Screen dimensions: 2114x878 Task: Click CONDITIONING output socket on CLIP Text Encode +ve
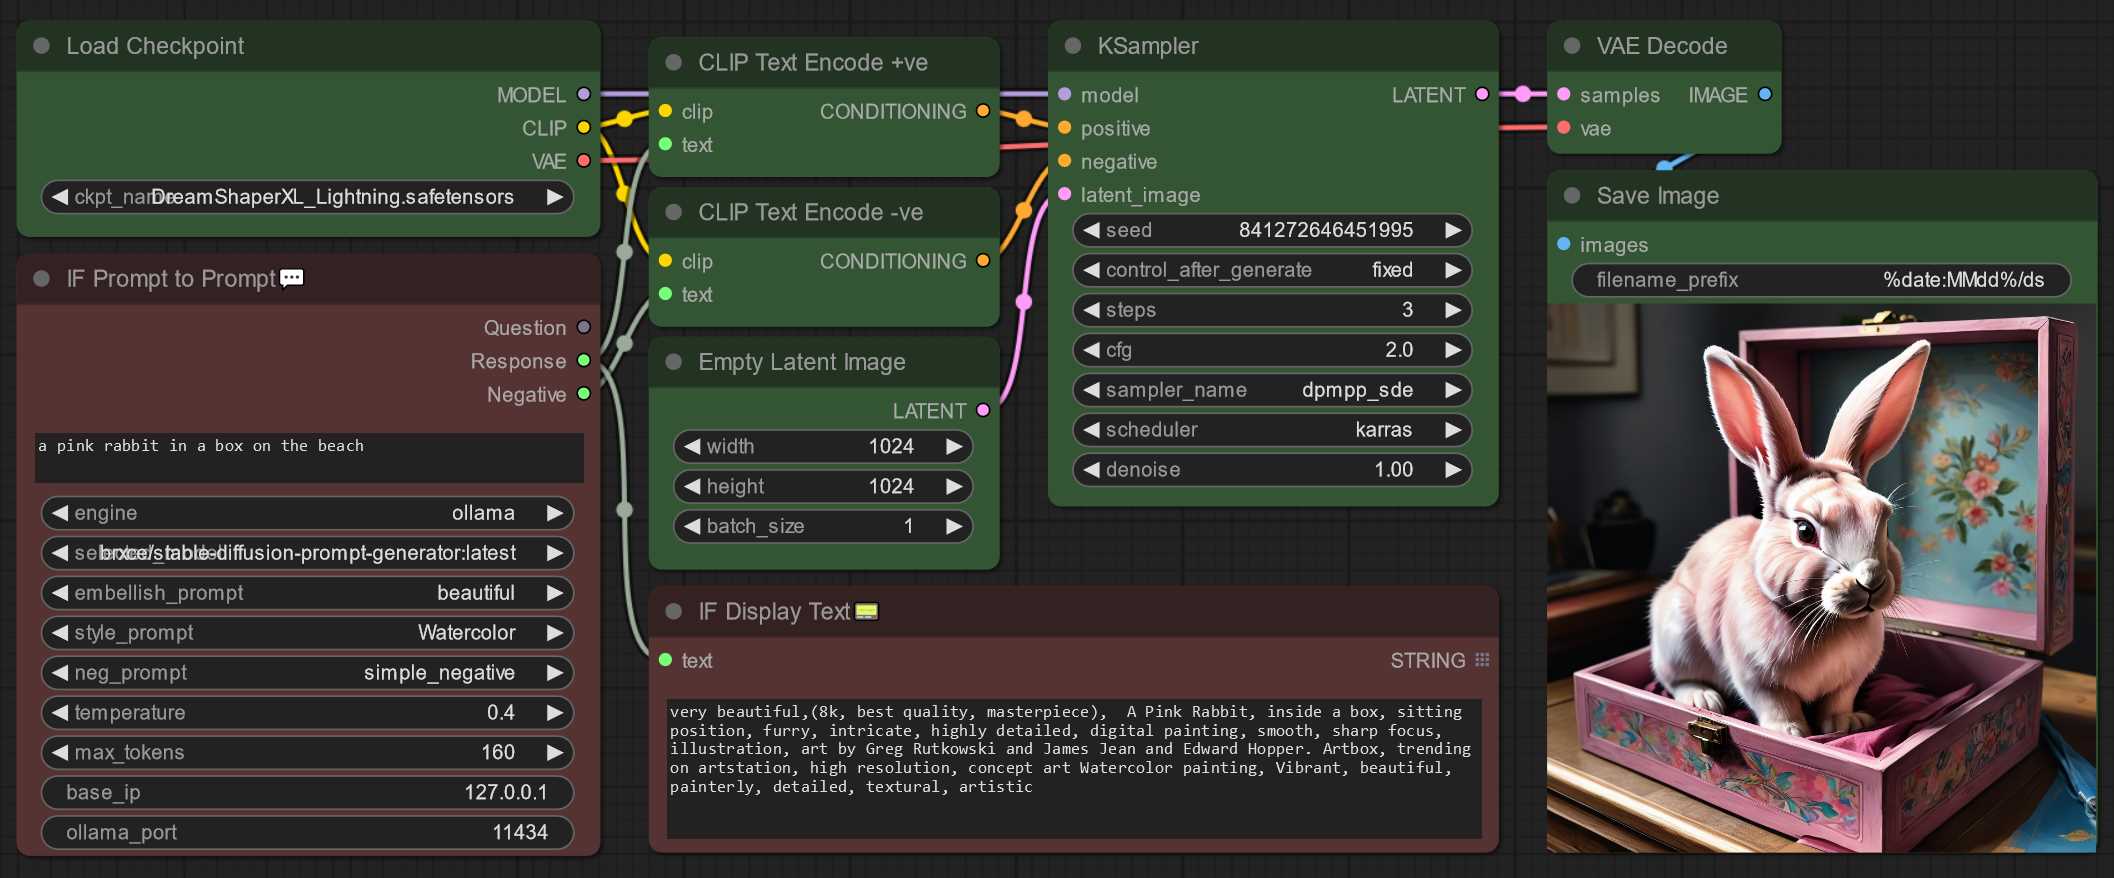[x=983, y=111]
